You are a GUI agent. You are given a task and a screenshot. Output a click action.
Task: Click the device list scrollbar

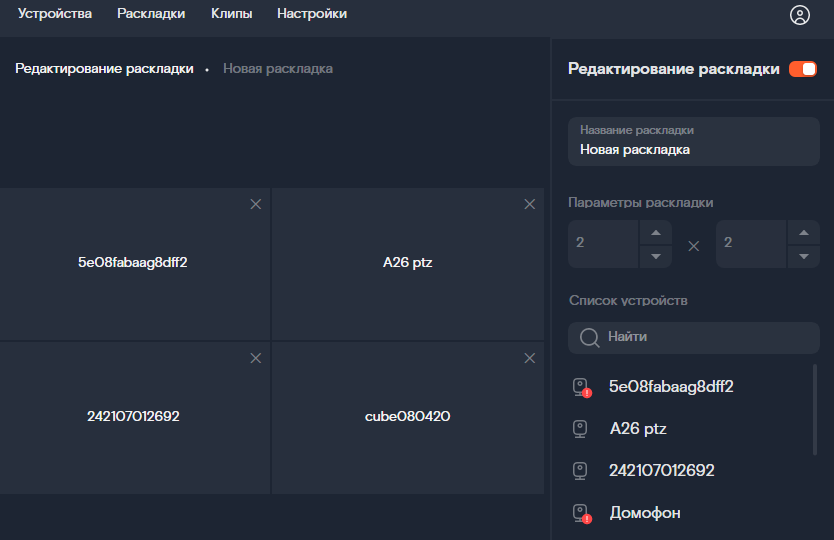[815, 410]
